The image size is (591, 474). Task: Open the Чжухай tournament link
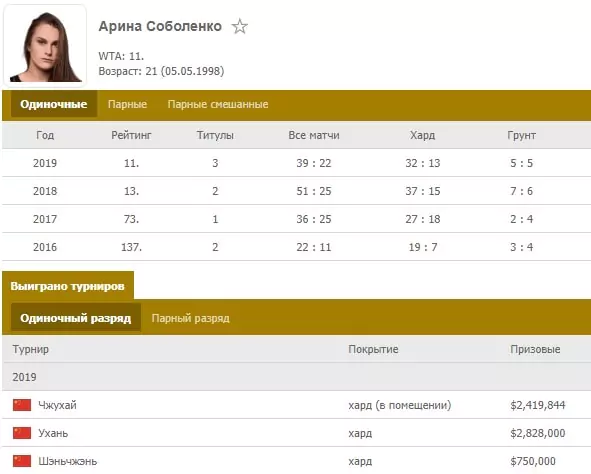(57, 405)
